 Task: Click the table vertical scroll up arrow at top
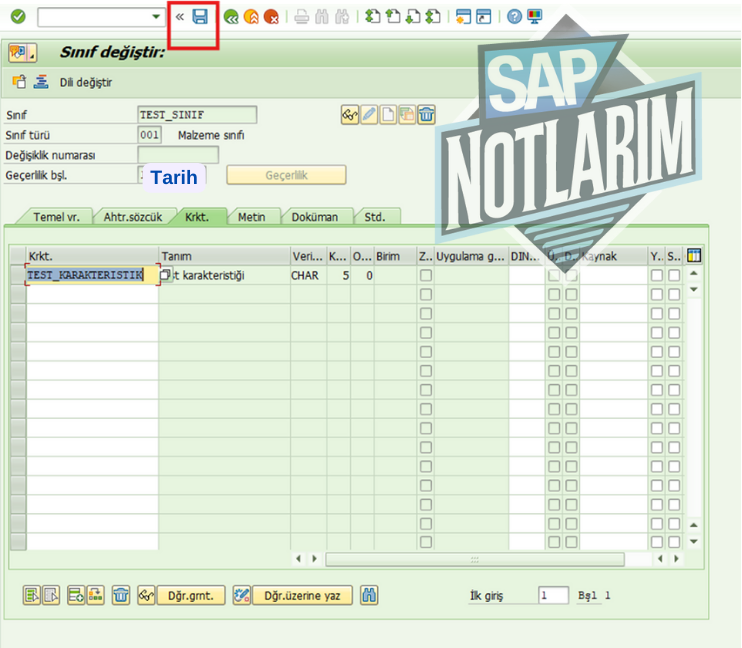click(694, 273)
